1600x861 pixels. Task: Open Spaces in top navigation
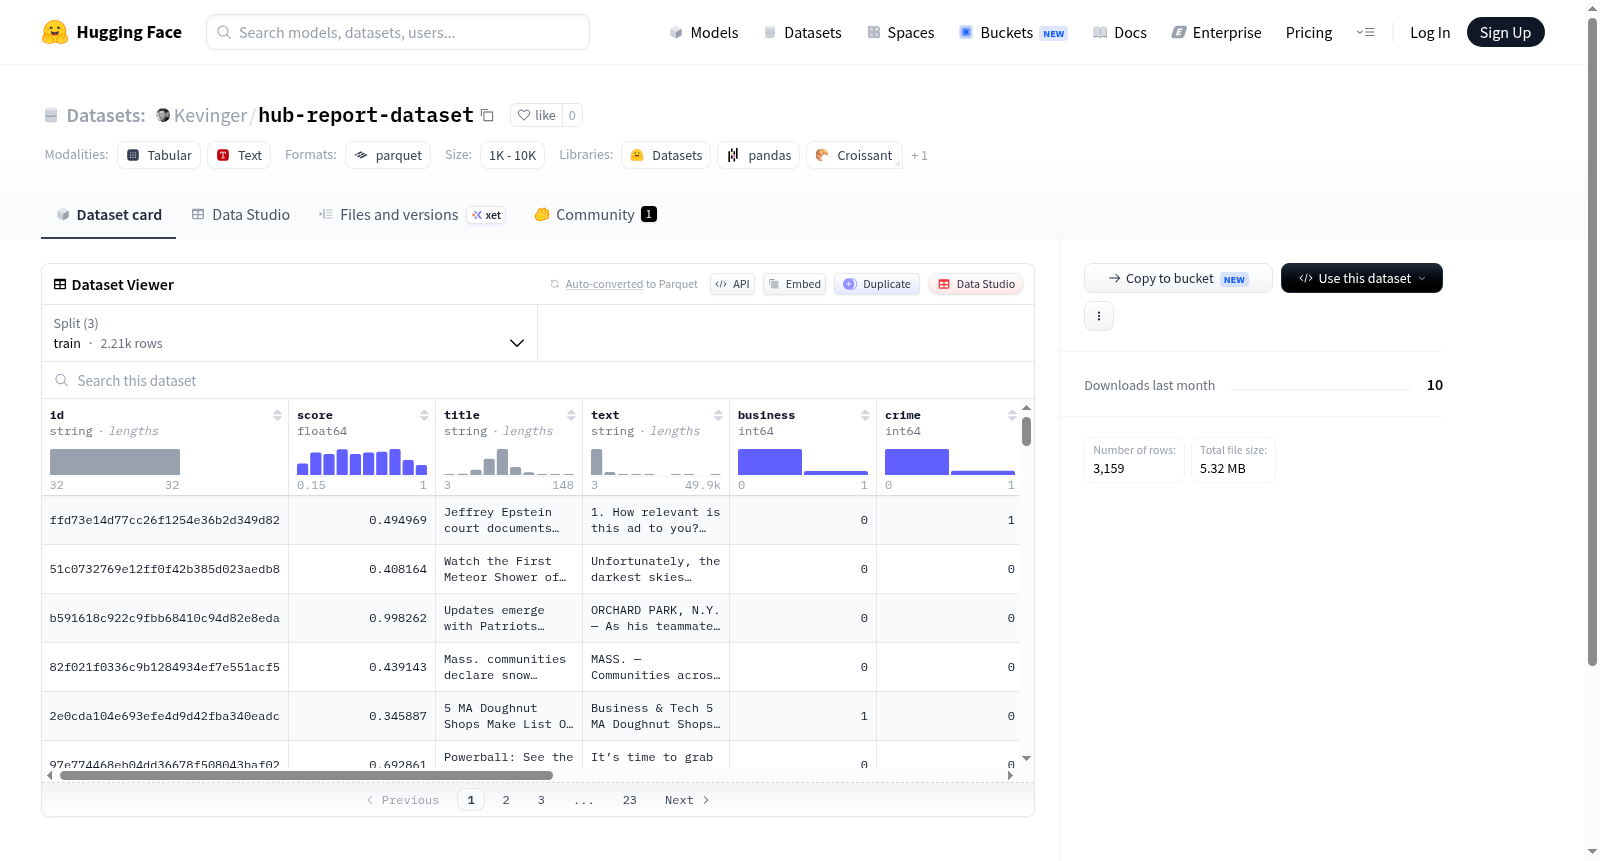tap(900, 32)
